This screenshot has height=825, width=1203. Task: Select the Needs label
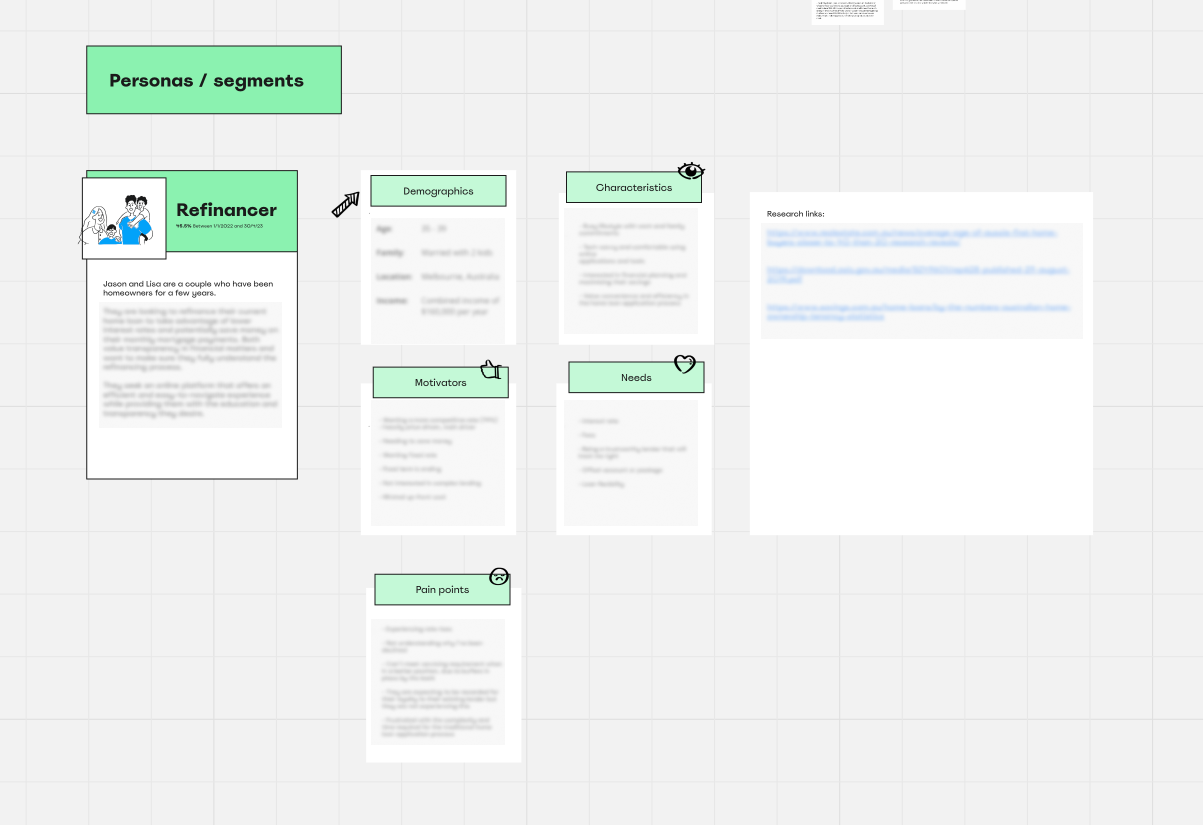(636, 377)
